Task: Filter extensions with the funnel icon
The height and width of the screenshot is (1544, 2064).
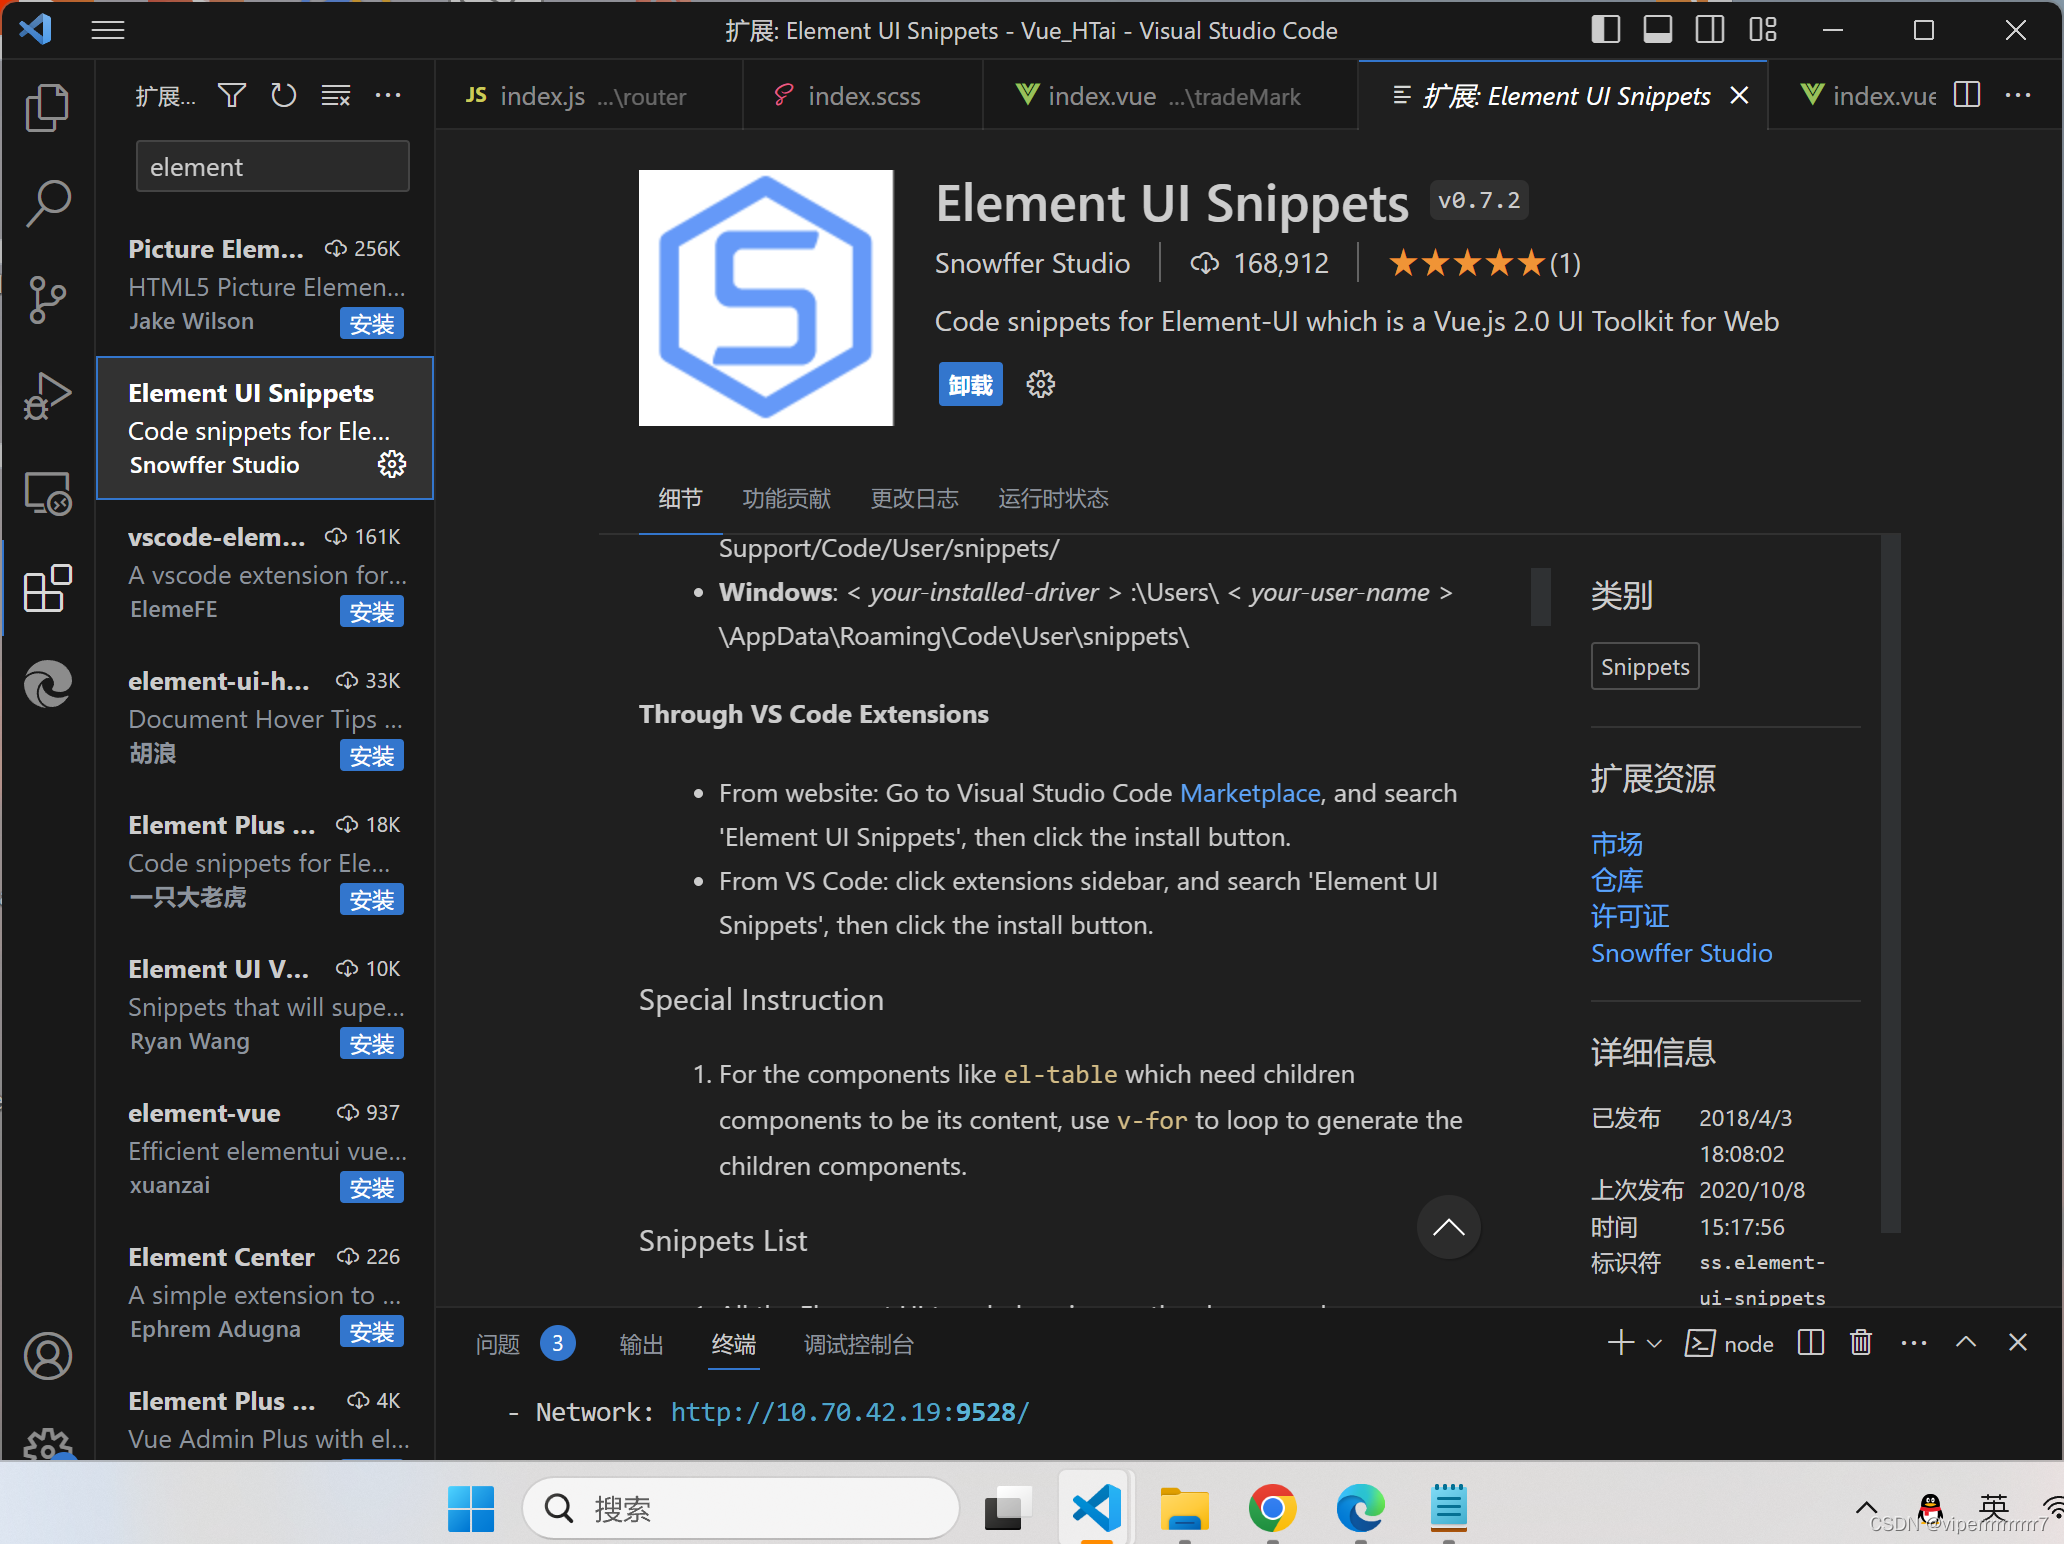Action: point(232,95)
